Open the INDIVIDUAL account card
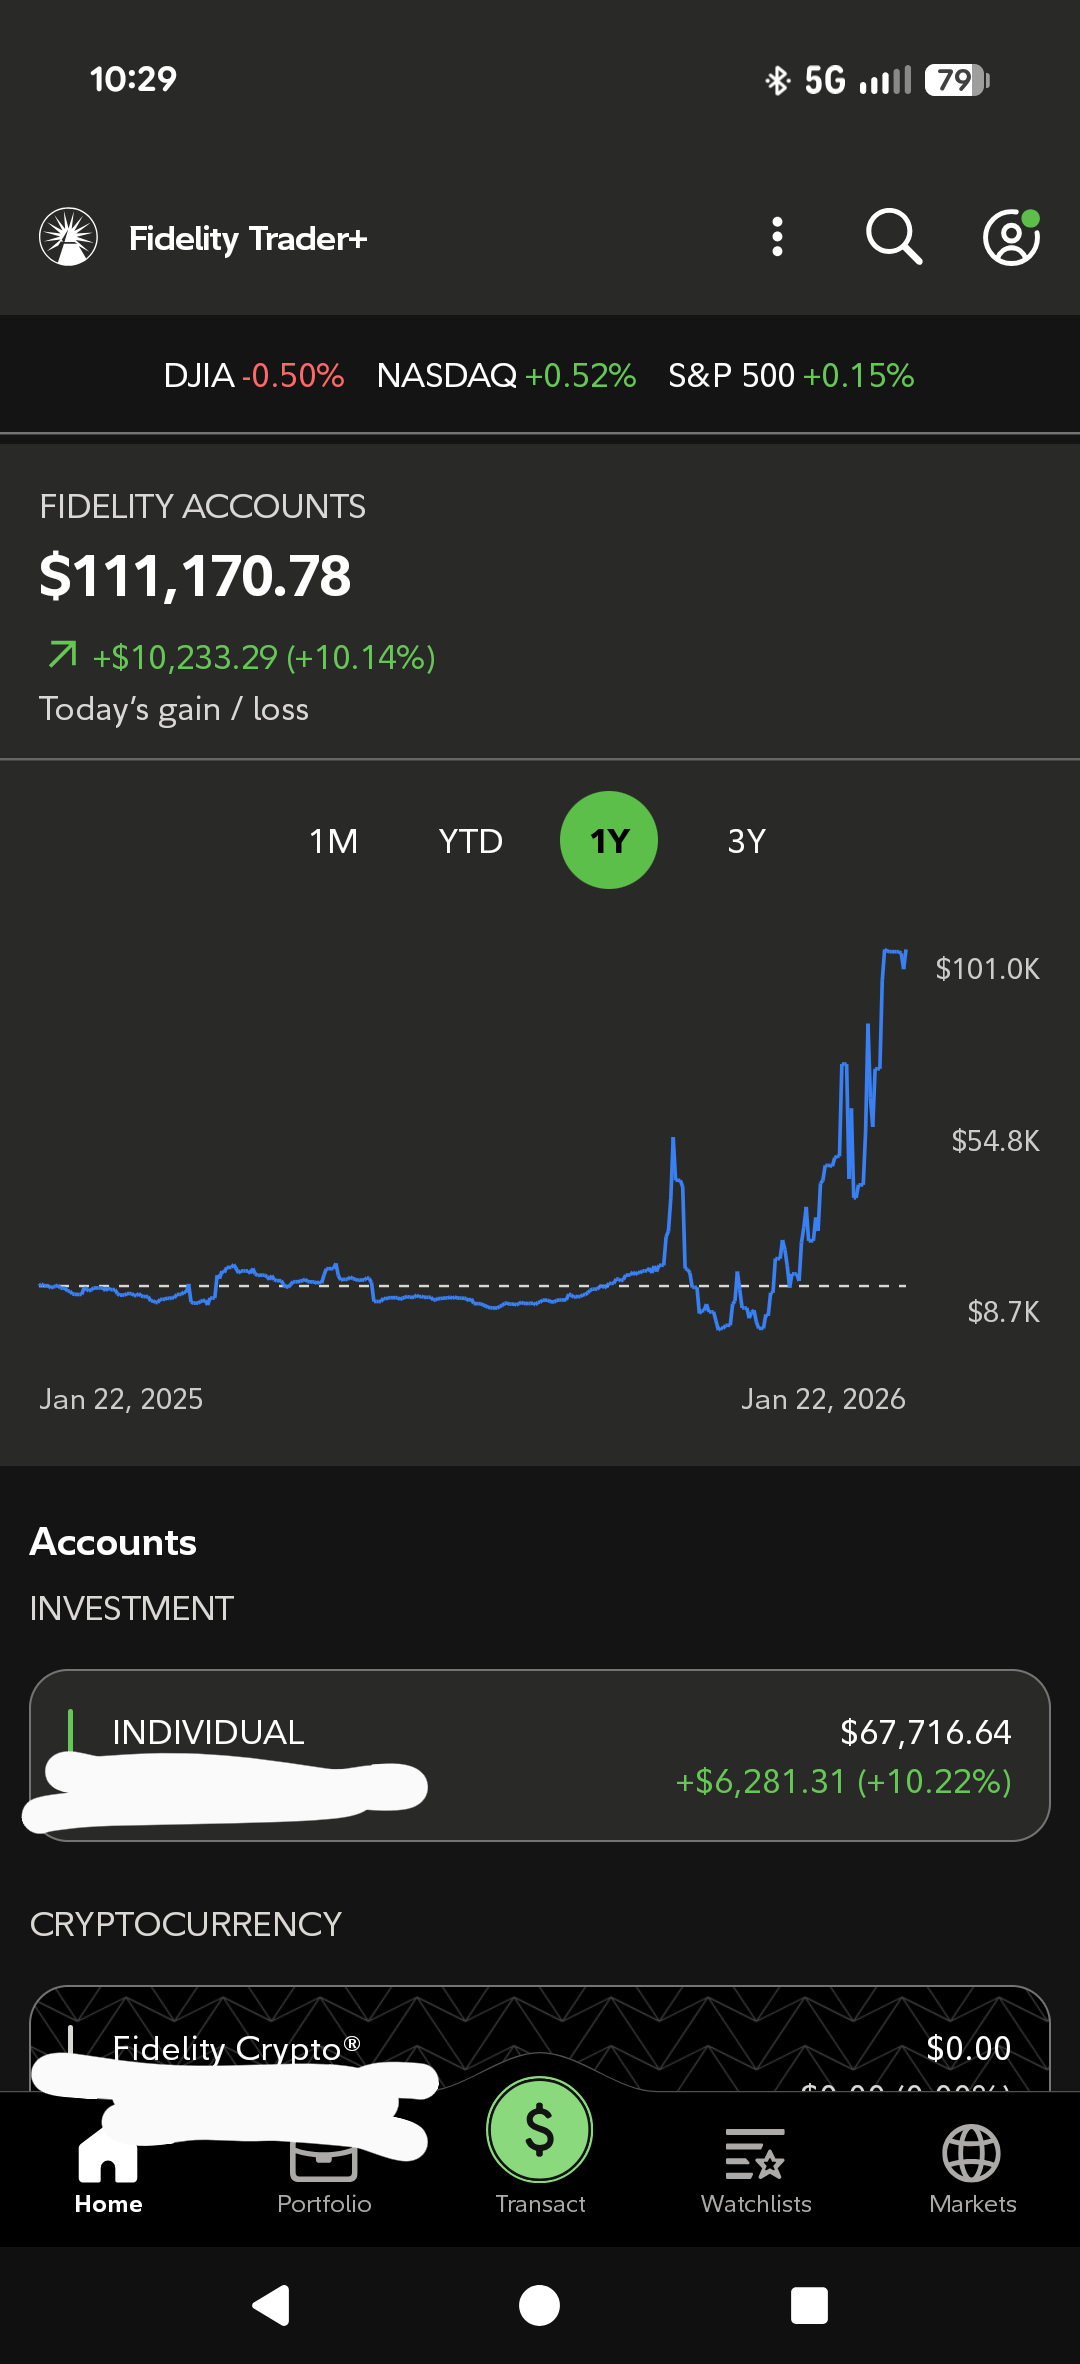 point(540,1755)
